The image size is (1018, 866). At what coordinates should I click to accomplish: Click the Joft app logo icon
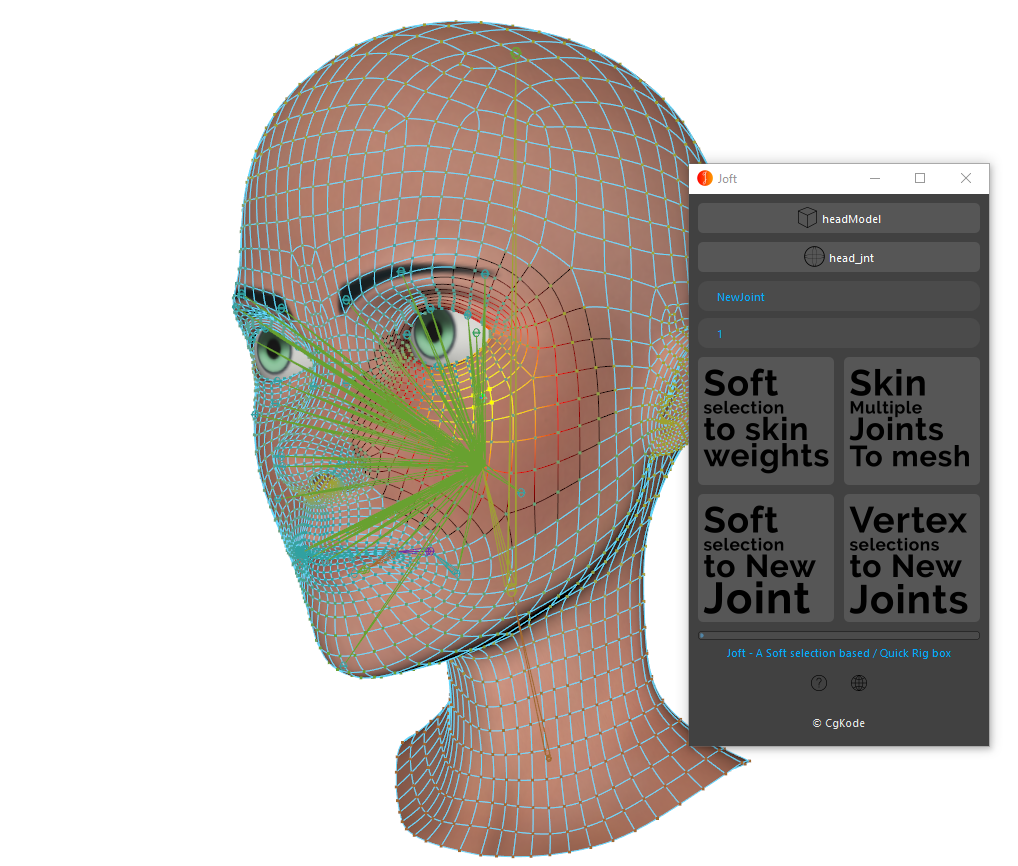[705, 179]
